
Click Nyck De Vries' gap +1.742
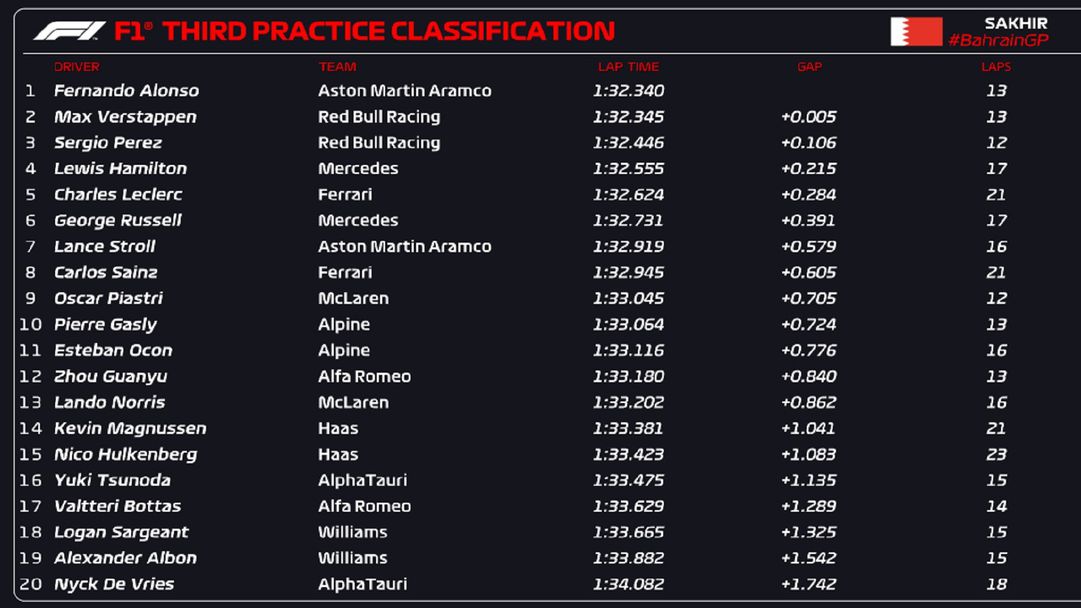pos(808,585)
